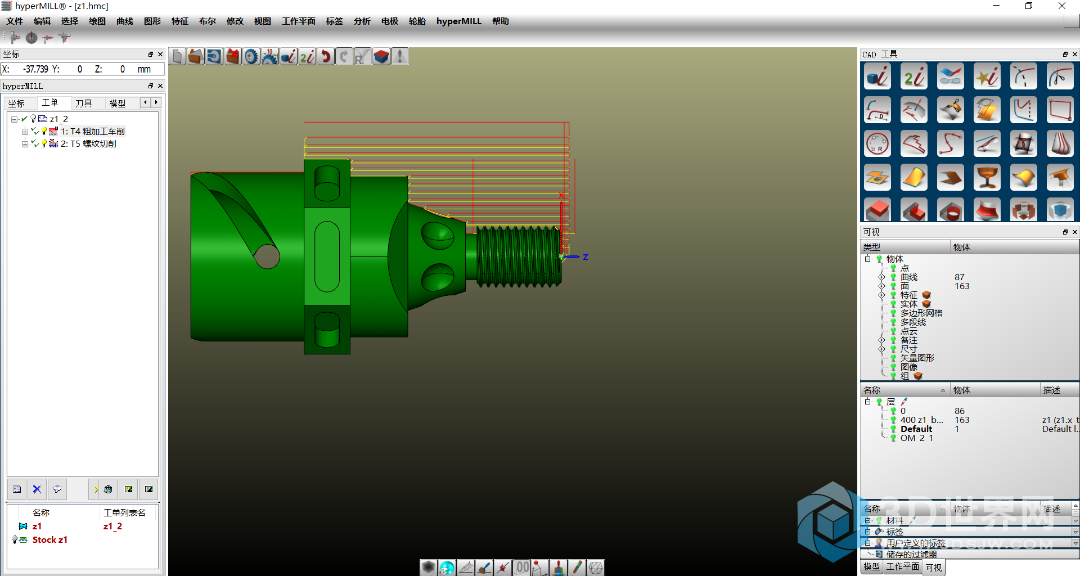Screen dimensions: 1080x576
Task: Toggle visibility bulb for layer 0
Action: pyautogui.click(x=893, y=411)
